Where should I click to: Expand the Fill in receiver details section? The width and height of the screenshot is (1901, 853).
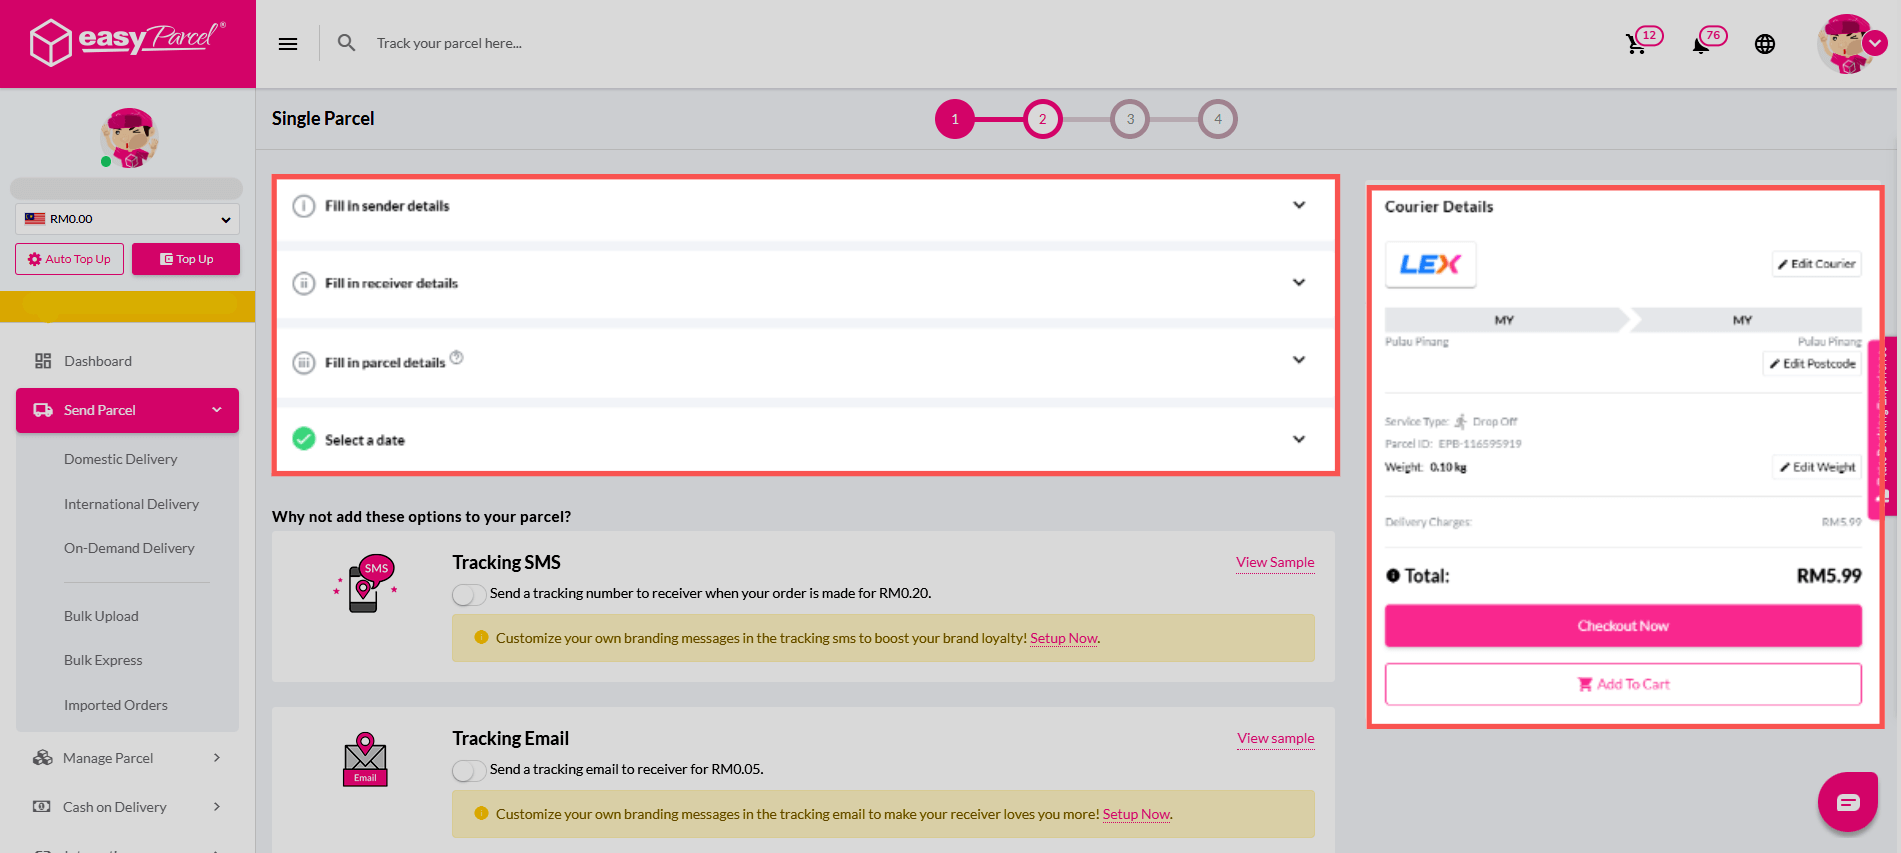click(x=1299, y=282)
